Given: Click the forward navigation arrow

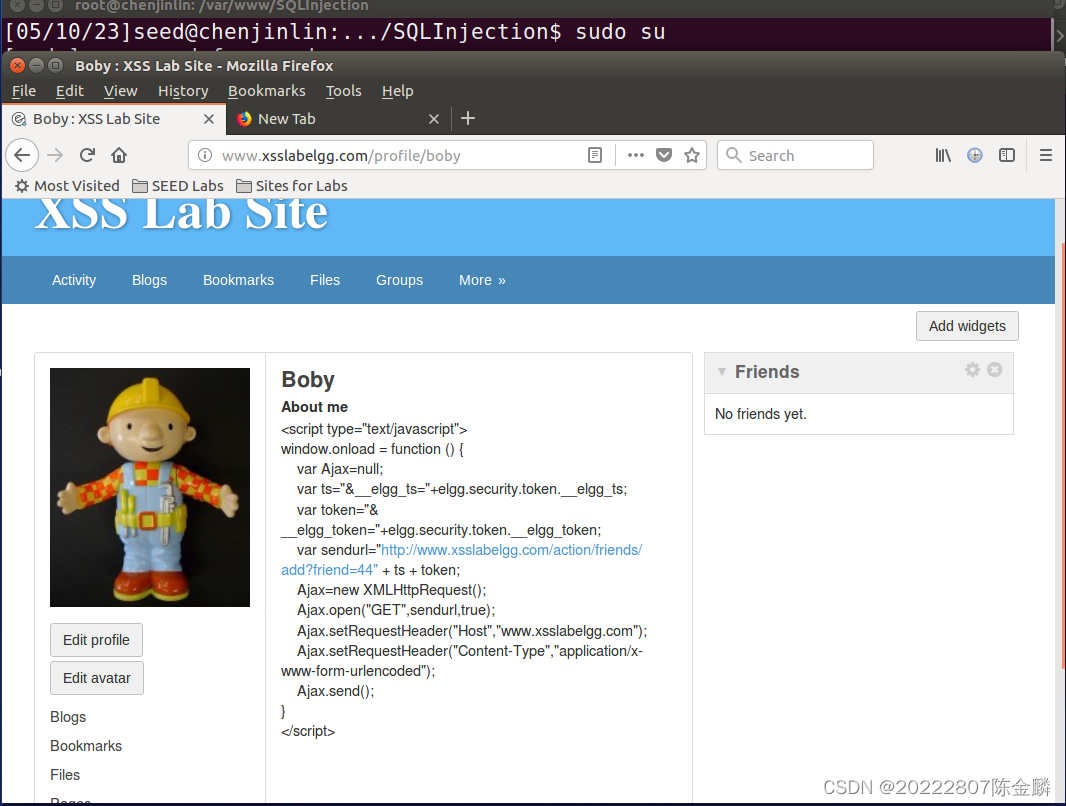Looking at the screenshot, I should pyautogui.click(x=56, y=156).
